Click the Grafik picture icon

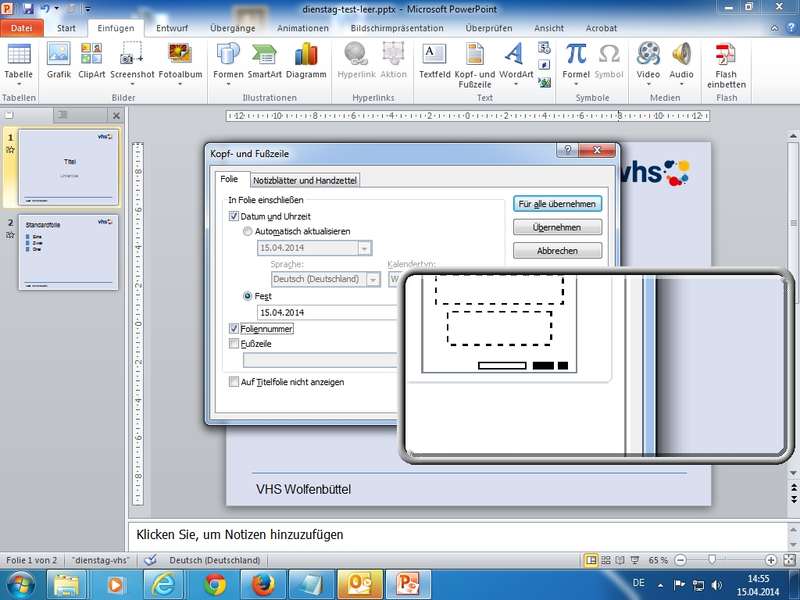pyautogui.click(x=59, y=60)
